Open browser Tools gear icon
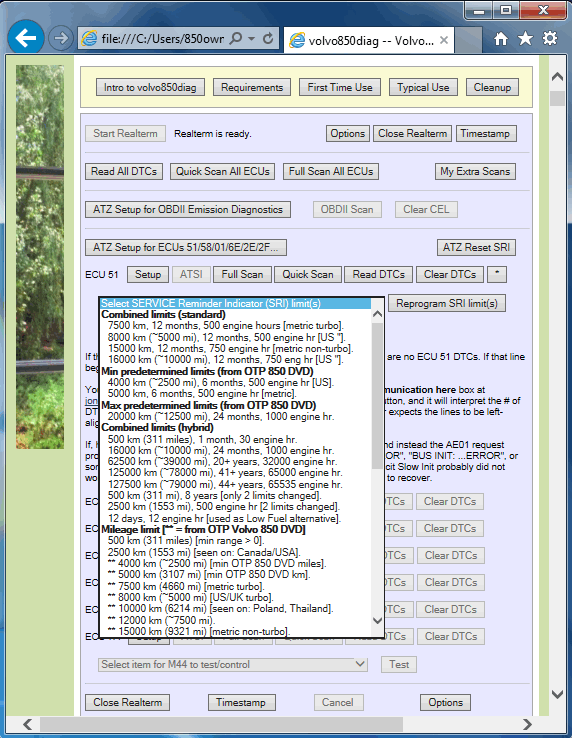This screenshot has width=572, height=738. 549,39
